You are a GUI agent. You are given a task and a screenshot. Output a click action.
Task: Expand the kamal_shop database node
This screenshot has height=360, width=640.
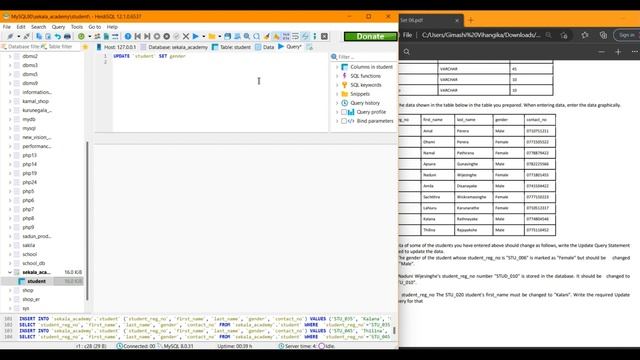10,101
